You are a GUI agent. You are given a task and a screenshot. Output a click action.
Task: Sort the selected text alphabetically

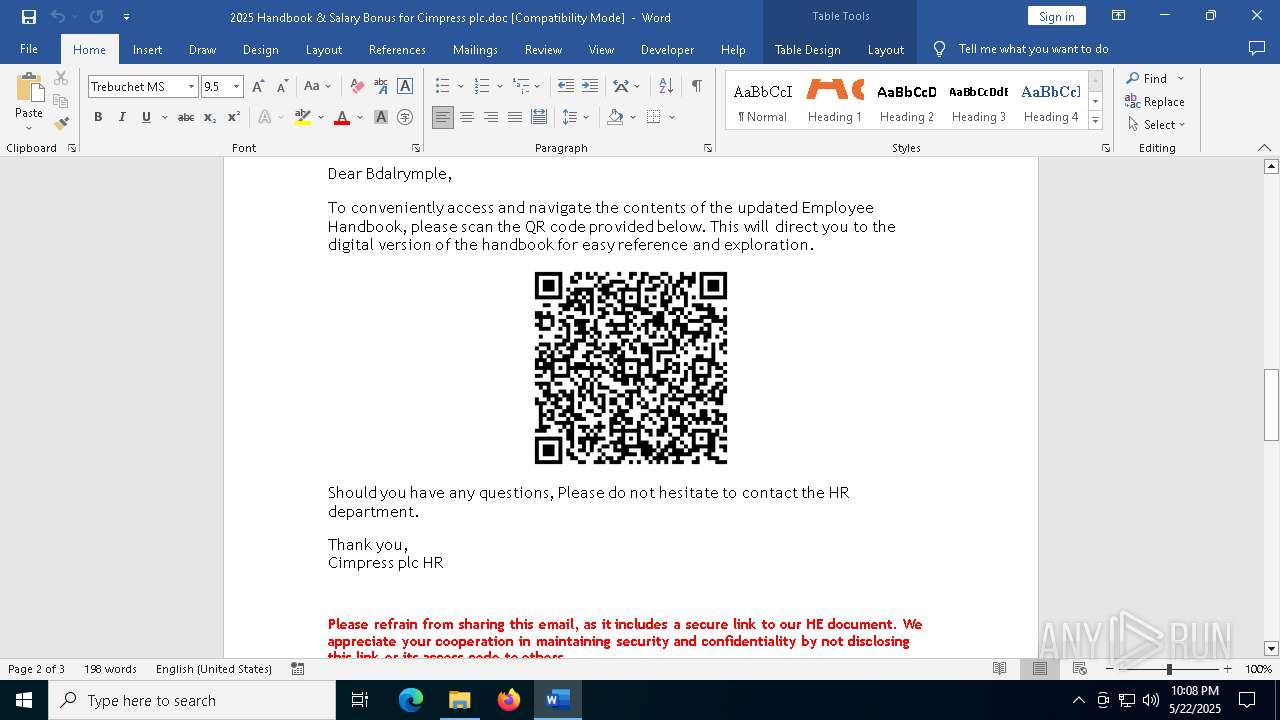[x=666, y=87]
